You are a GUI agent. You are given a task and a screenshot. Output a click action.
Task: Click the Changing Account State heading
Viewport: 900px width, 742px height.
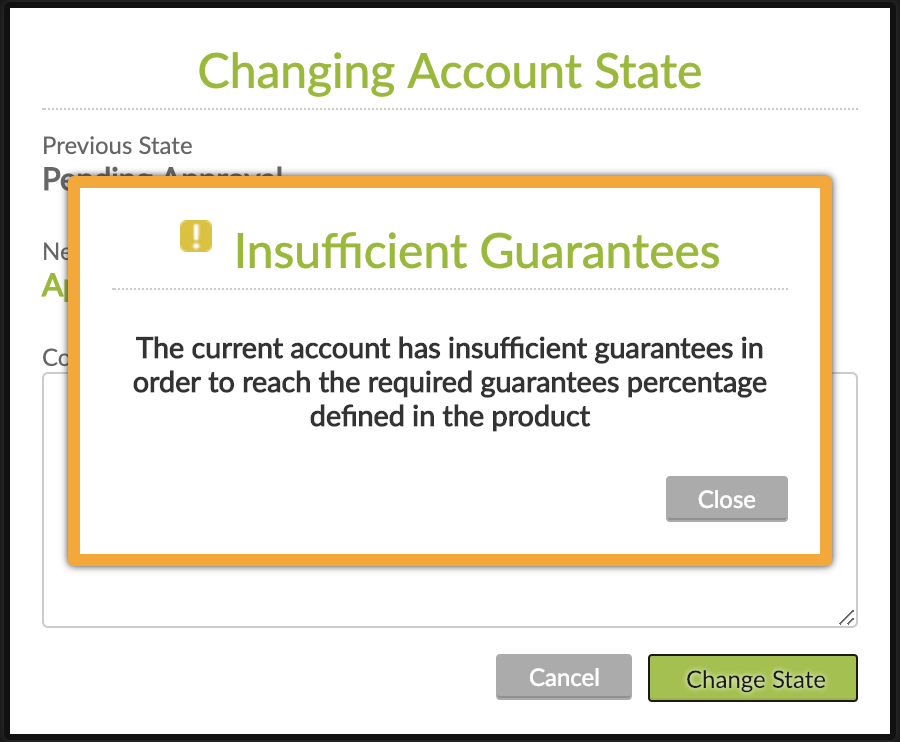click(450, 71)
